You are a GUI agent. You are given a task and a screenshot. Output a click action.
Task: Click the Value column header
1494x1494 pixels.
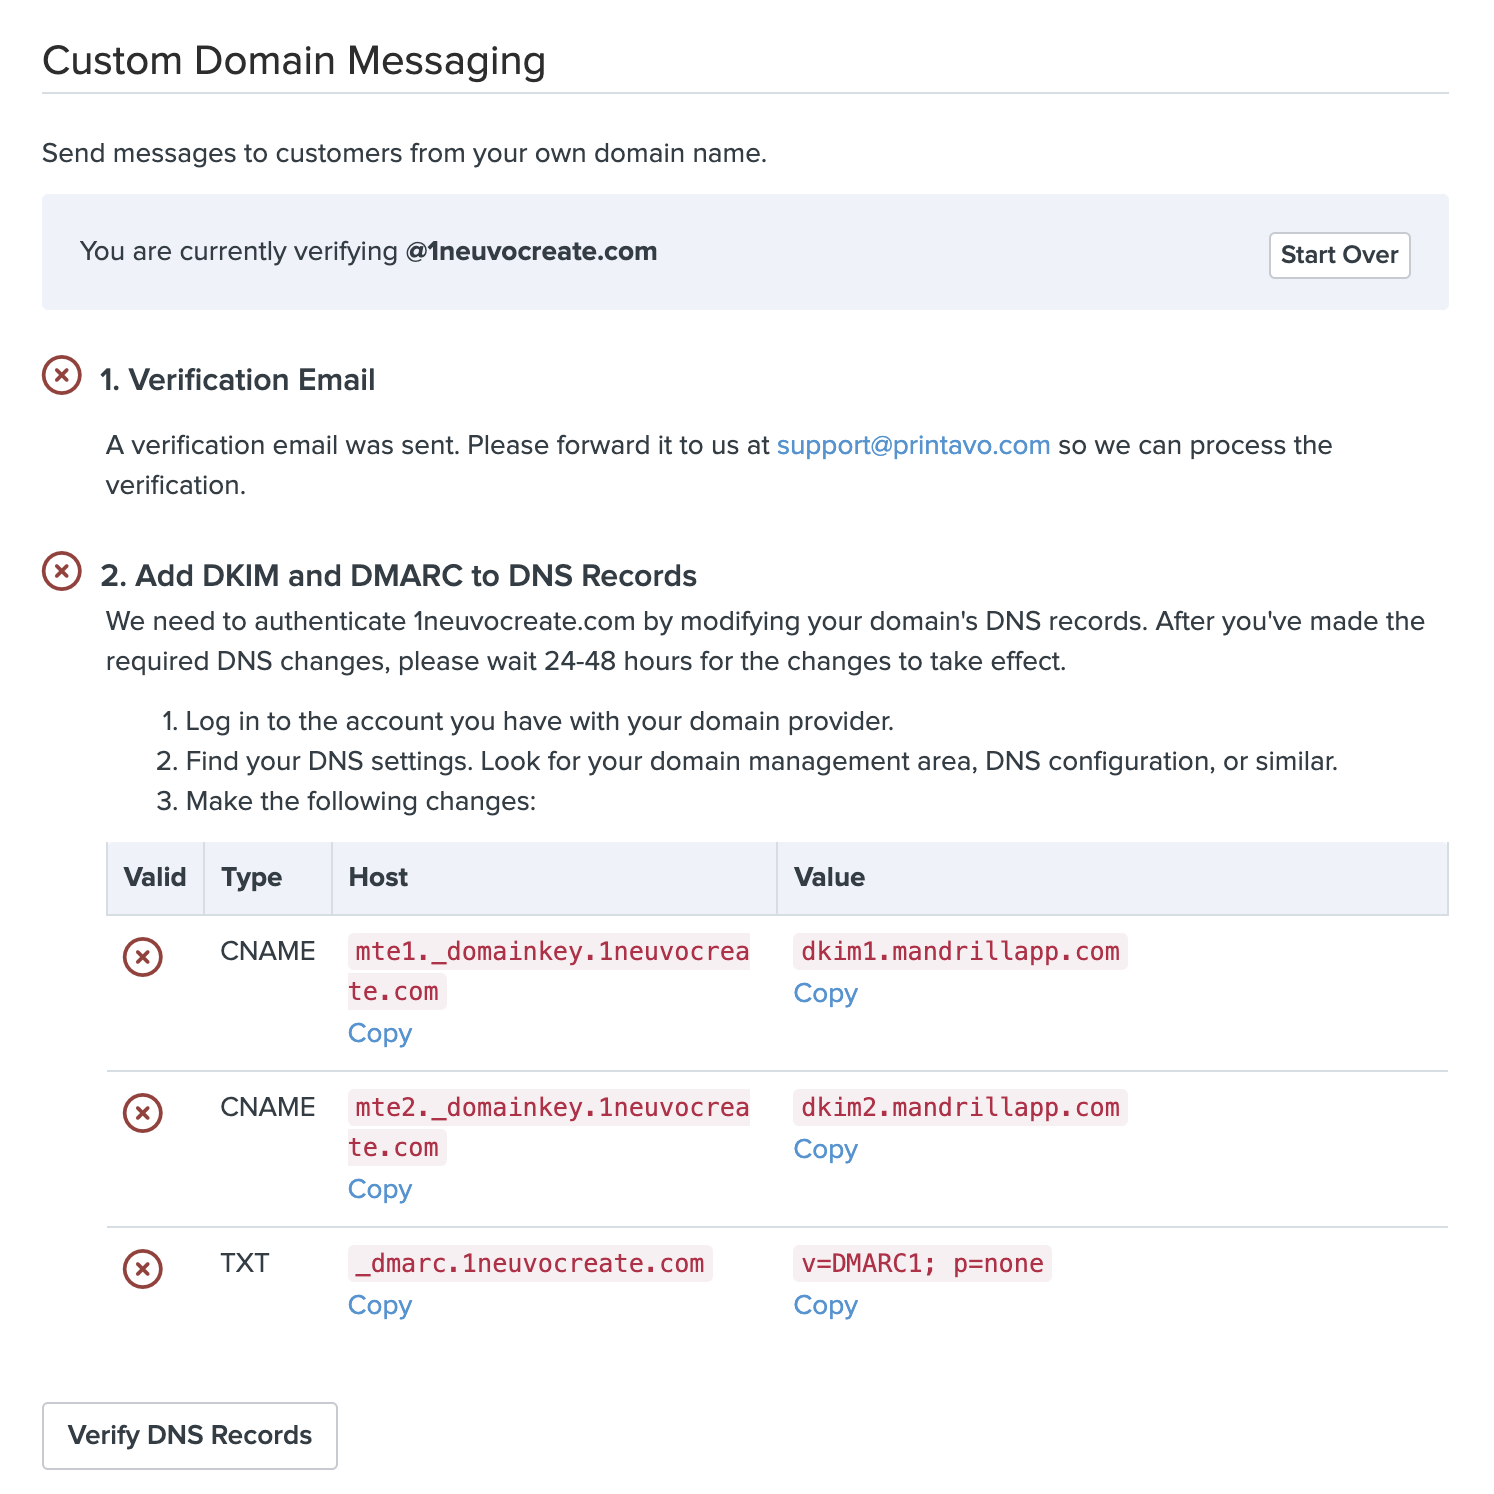coord(830,877)
